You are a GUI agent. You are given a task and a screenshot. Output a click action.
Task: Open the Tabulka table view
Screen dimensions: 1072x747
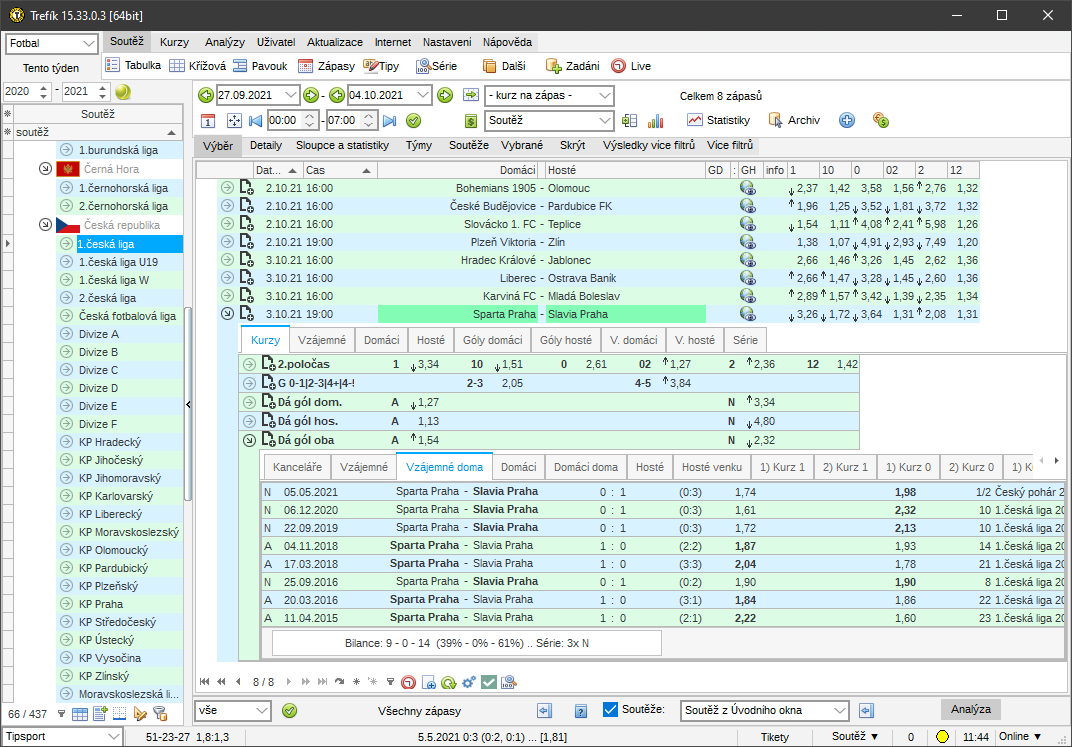click(x=133, y=66)
